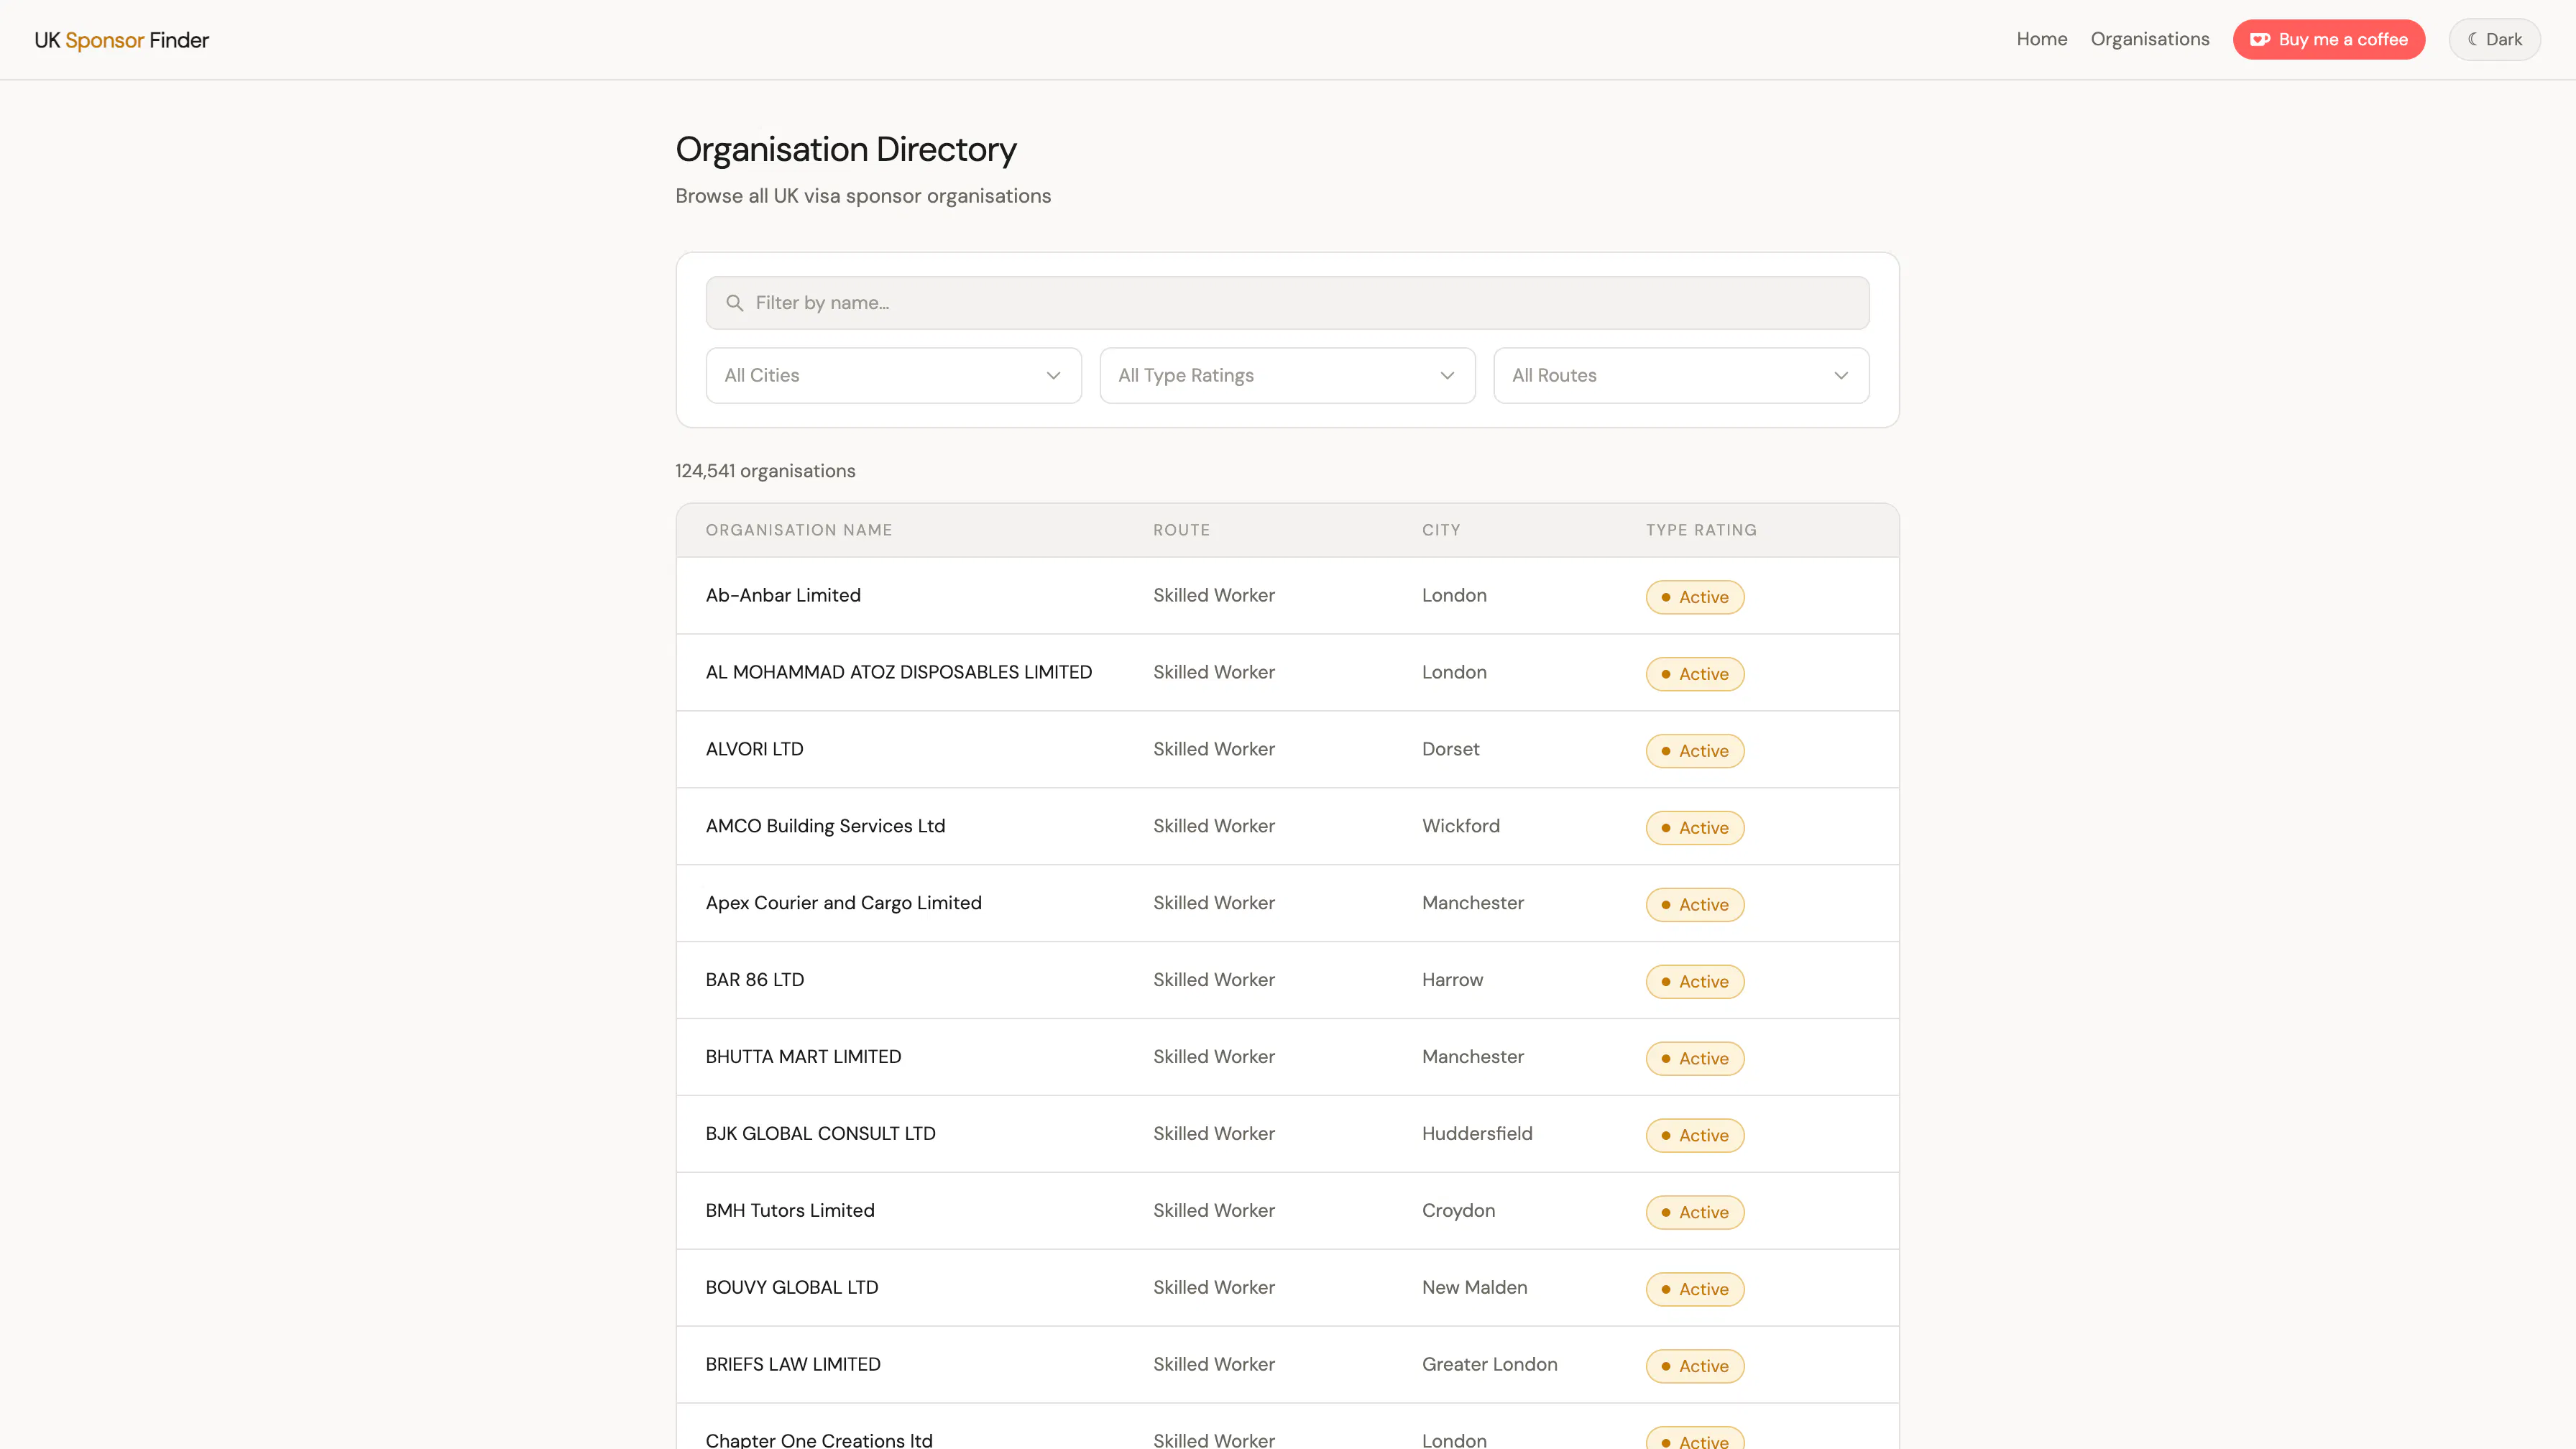Open BAR 86 LTD entry
The image size is (2576, 1449).
point(1287,981)
